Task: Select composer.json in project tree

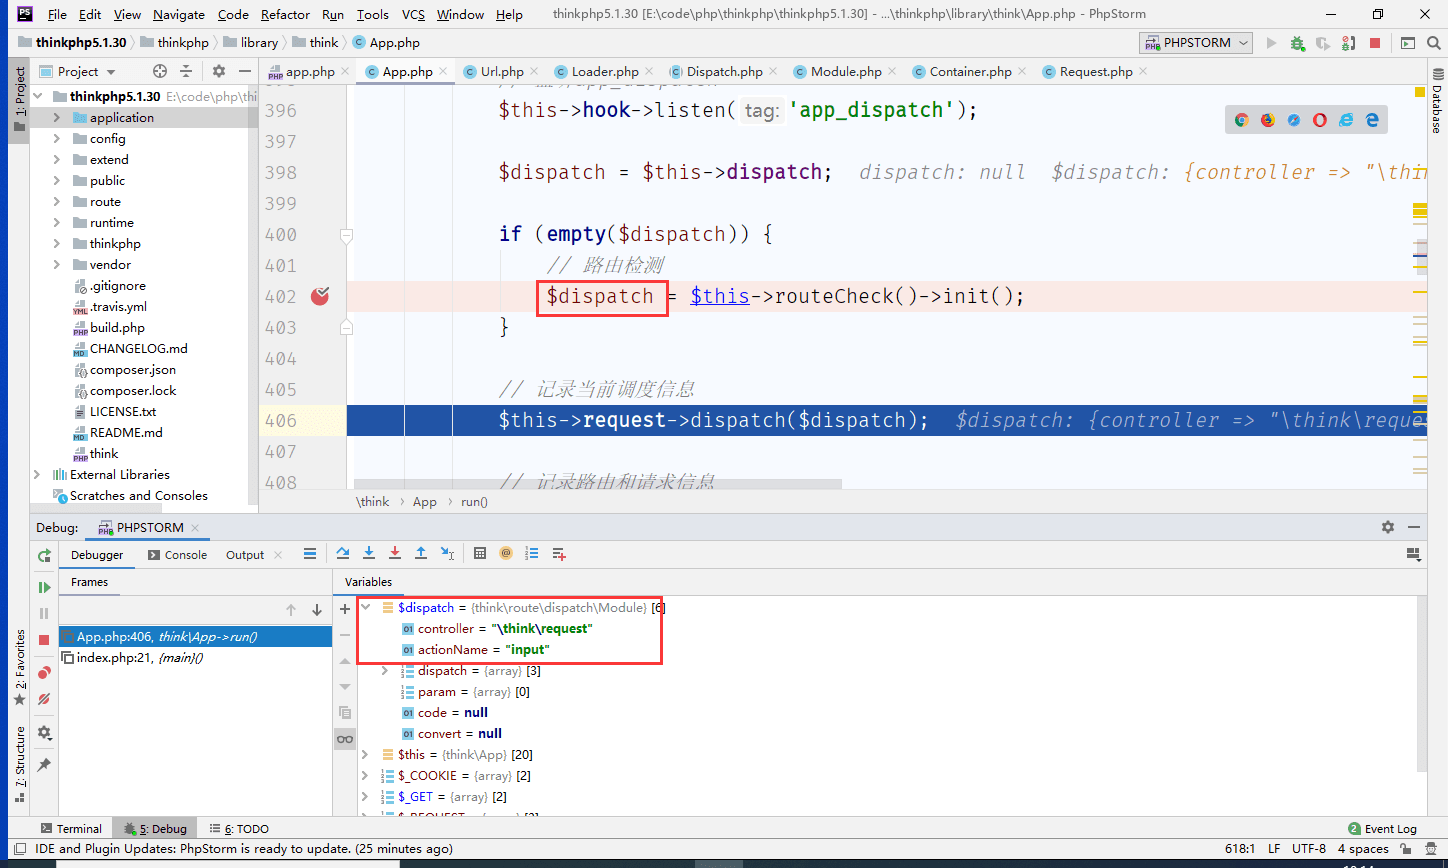Action: pos(133,369)
